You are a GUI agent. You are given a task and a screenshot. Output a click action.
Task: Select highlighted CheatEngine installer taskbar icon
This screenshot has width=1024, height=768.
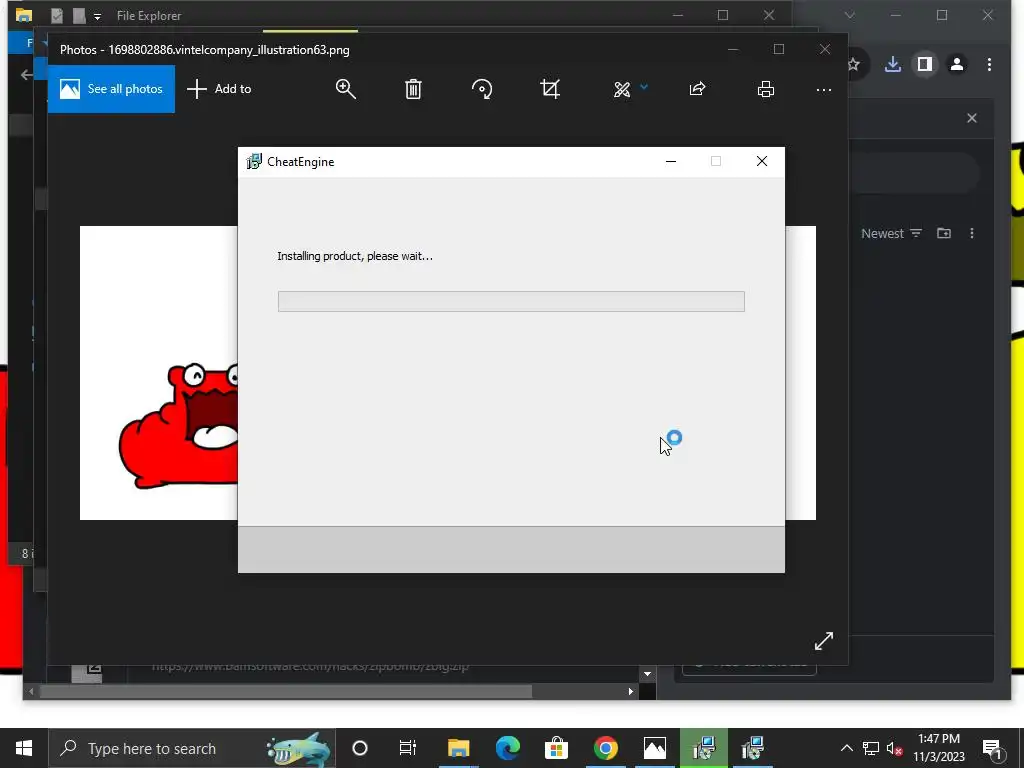pos(703,748)
